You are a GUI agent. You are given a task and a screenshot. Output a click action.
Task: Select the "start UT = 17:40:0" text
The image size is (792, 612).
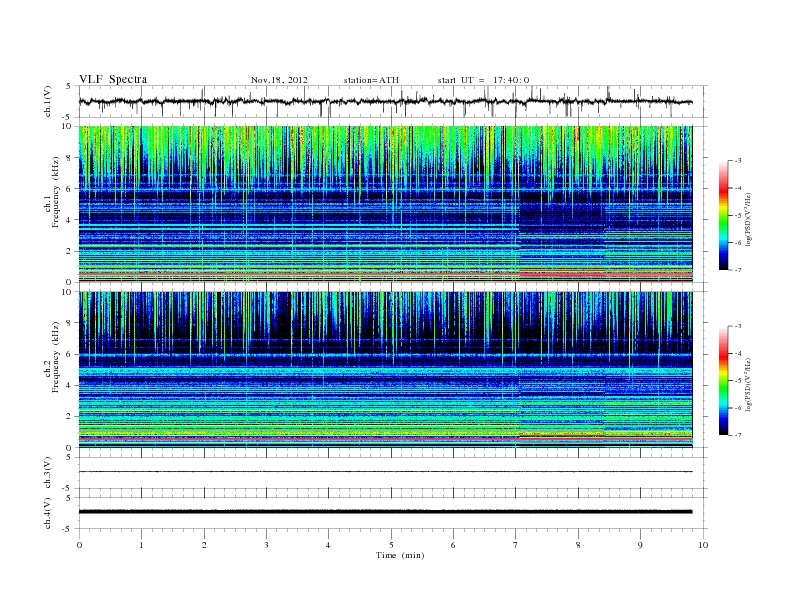click(x=483, y=80)
